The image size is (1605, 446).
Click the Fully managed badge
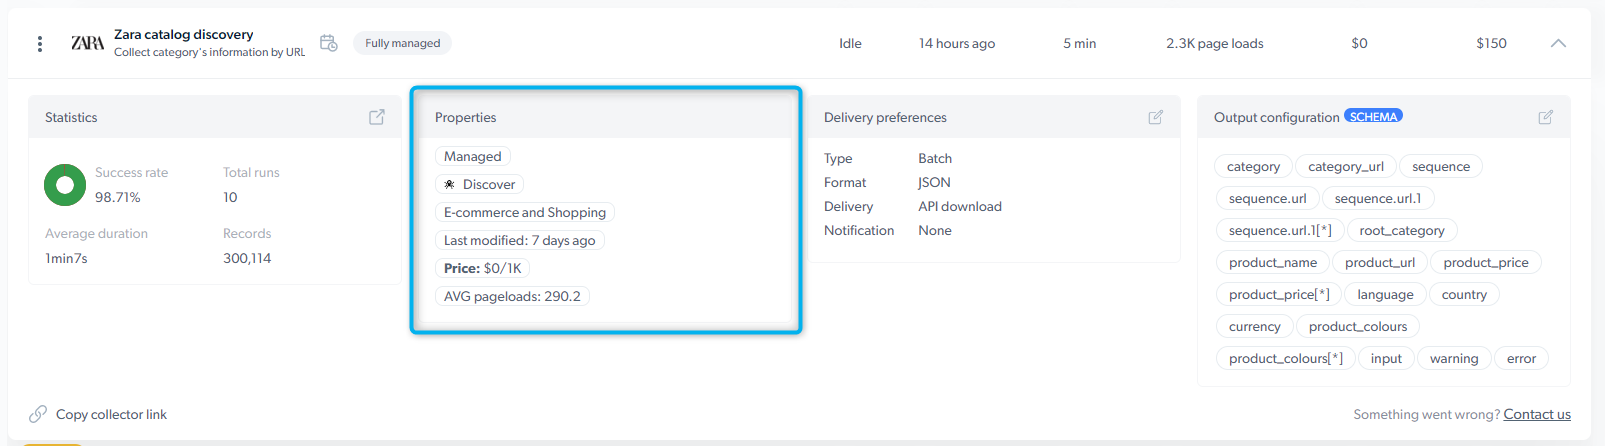(402, 43)
